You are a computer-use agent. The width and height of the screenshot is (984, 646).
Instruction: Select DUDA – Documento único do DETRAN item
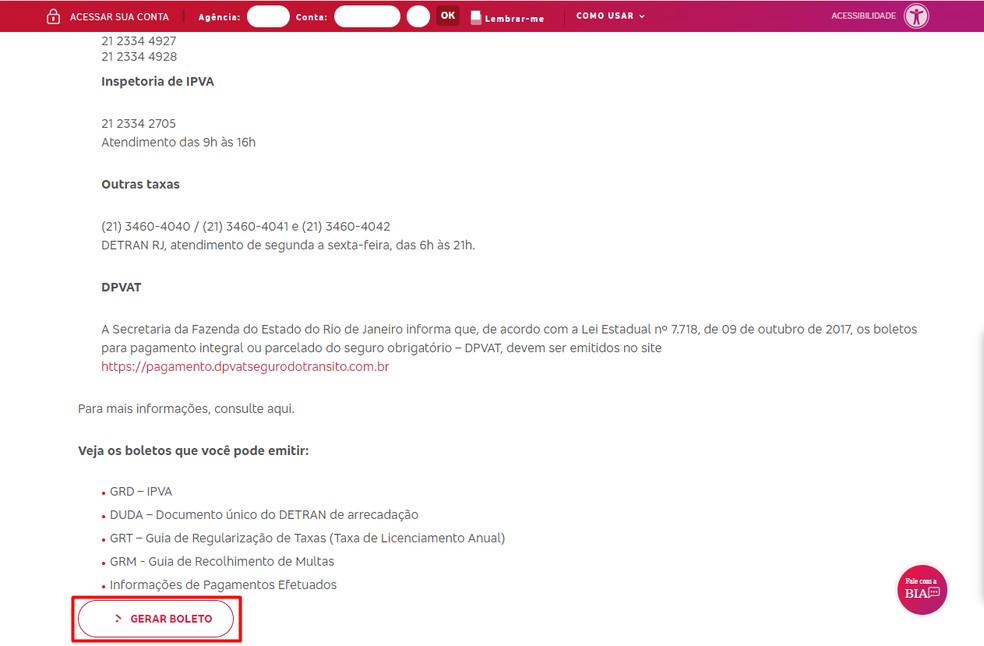tap(264, 515)
